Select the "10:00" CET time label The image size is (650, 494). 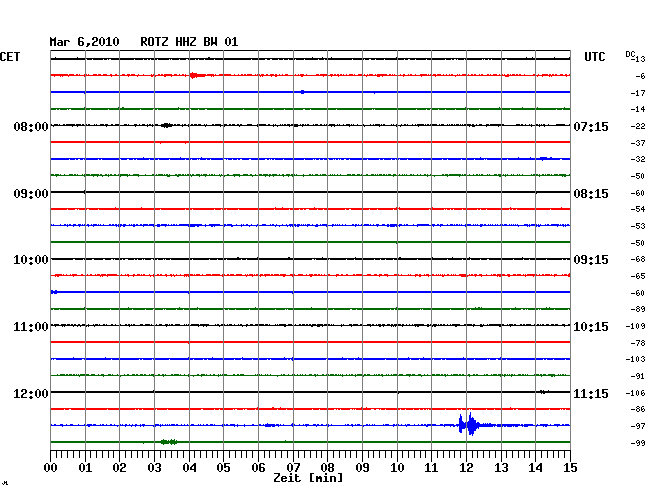[31, 260]
